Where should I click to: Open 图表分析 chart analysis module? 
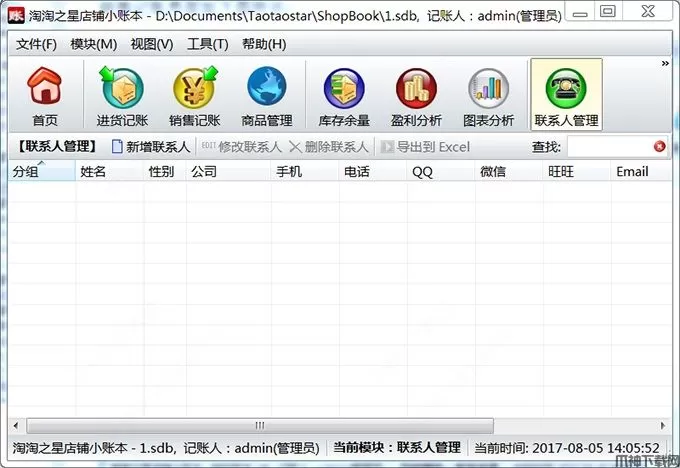pyautogui.click(x=488, y=96)
